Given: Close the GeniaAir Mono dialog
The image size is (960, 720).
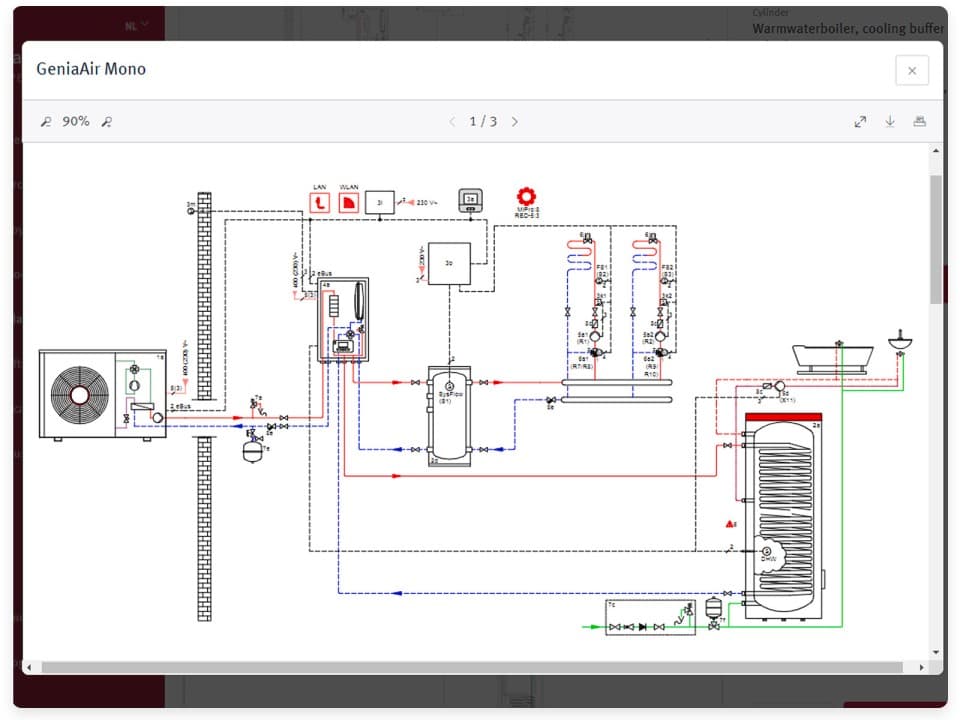Looking at the screenshot, I should pos(911,70).
